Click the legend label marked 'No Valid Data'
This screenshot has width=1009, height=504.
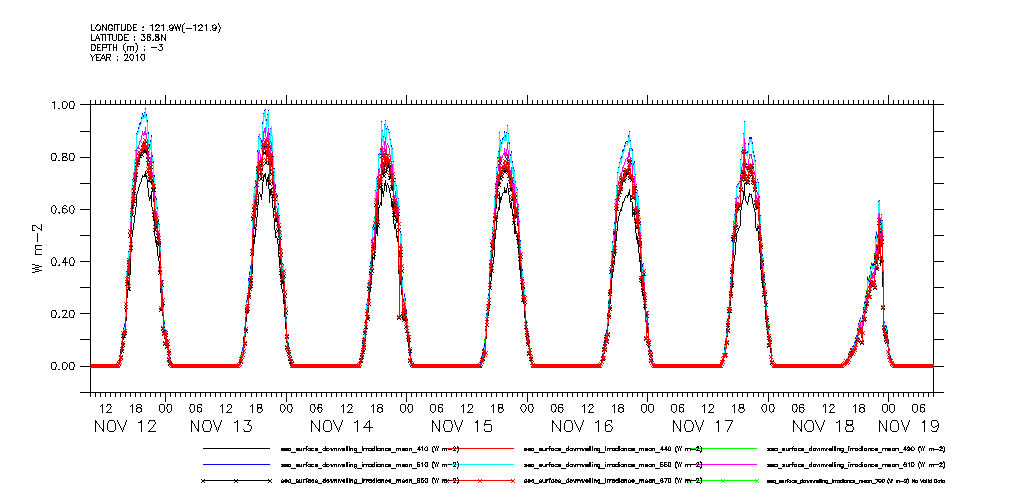tap(857, 481)
